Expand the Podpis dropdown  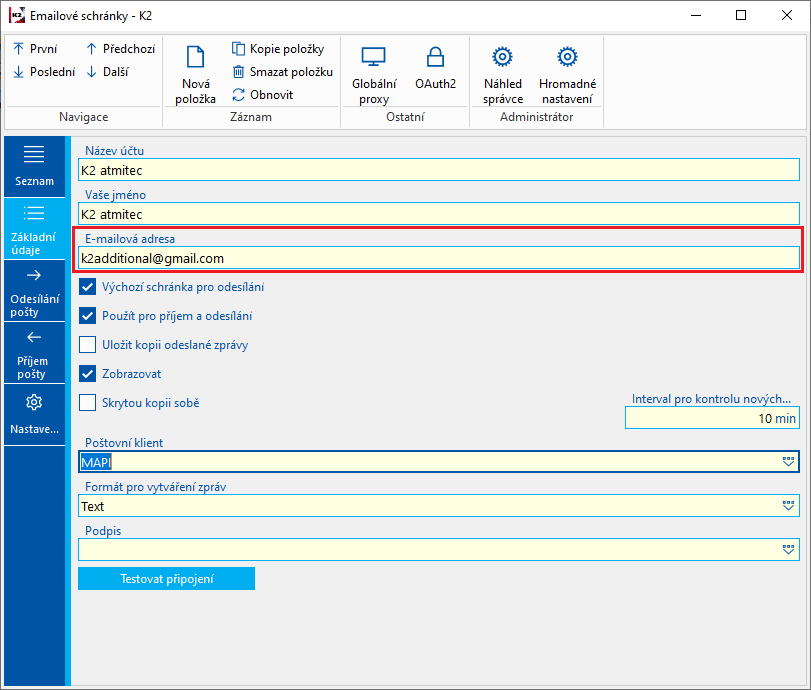tap(789, 550)
